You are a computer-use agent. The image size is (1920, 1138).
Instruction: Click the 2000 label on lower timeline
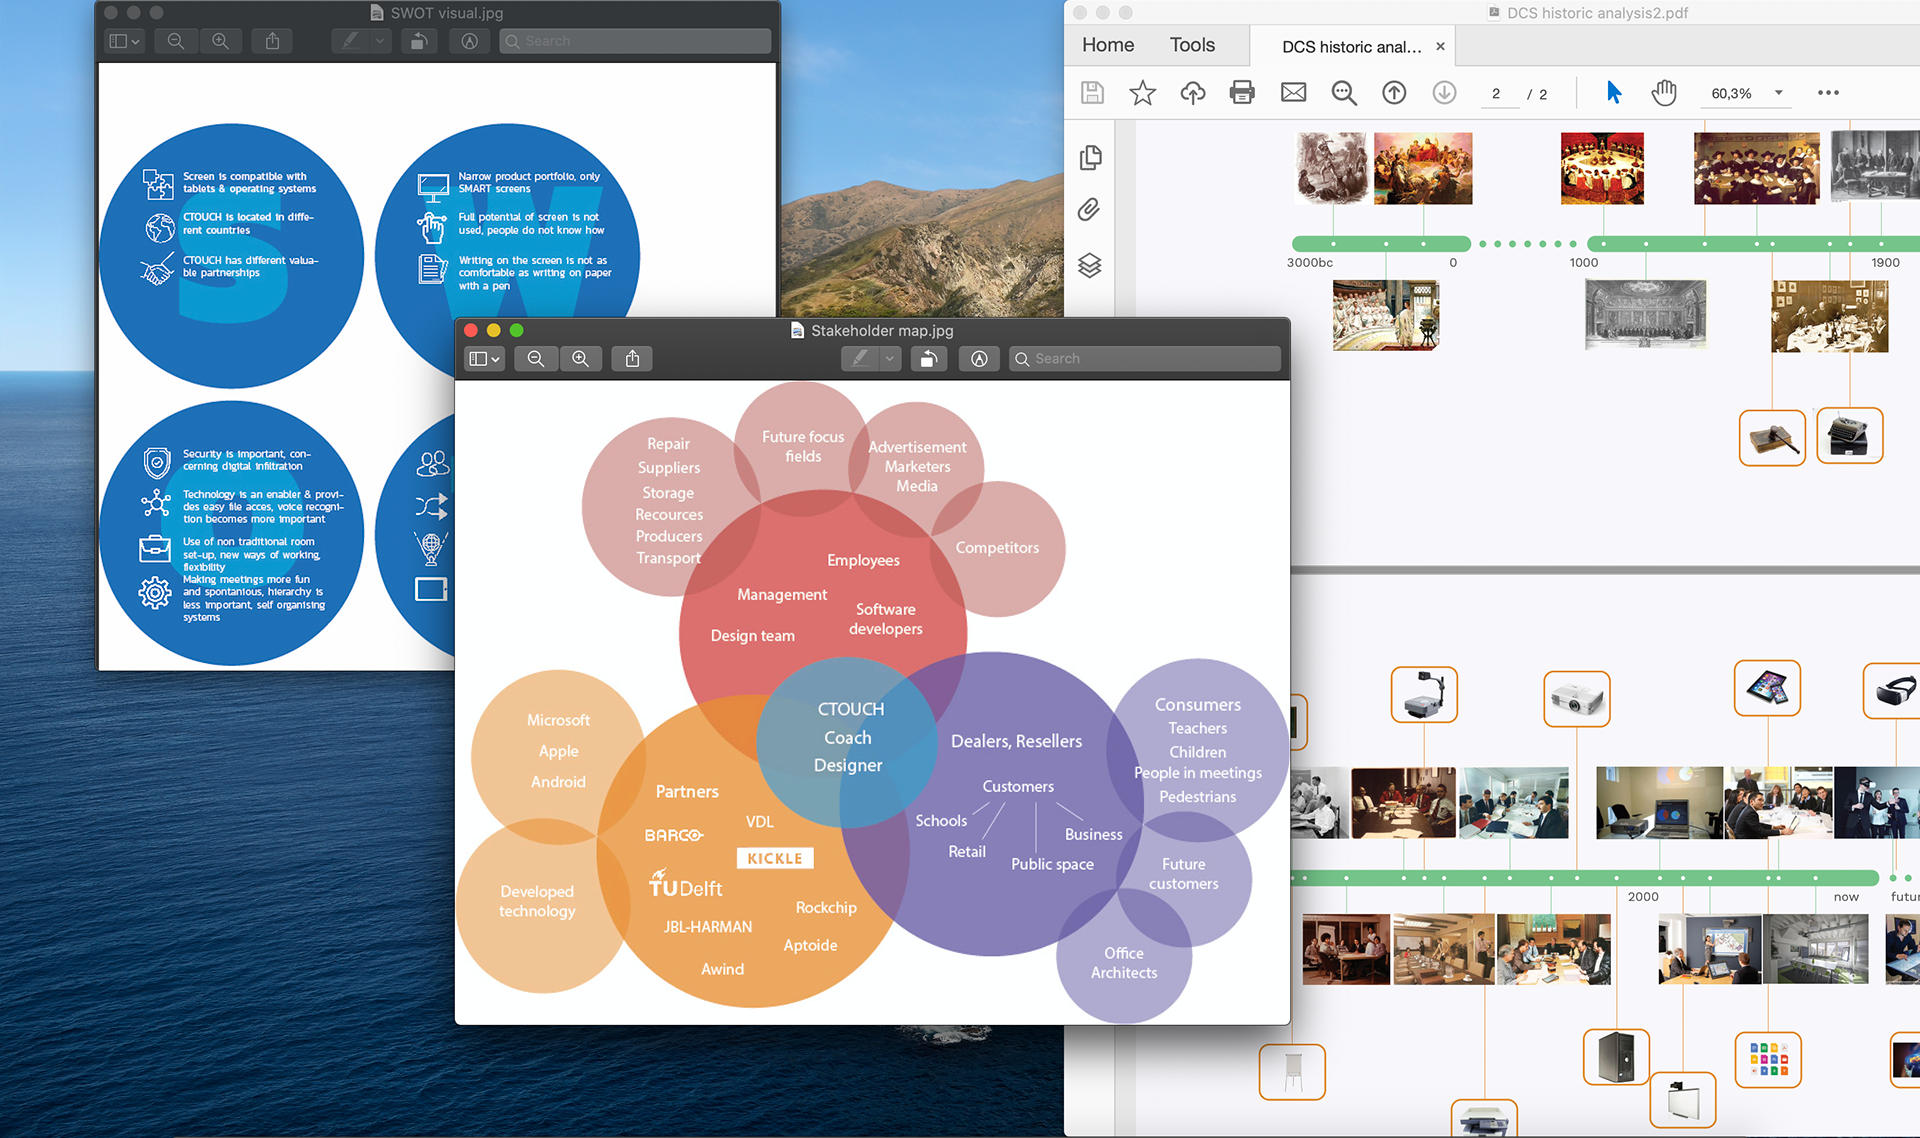click(1643, 896)
